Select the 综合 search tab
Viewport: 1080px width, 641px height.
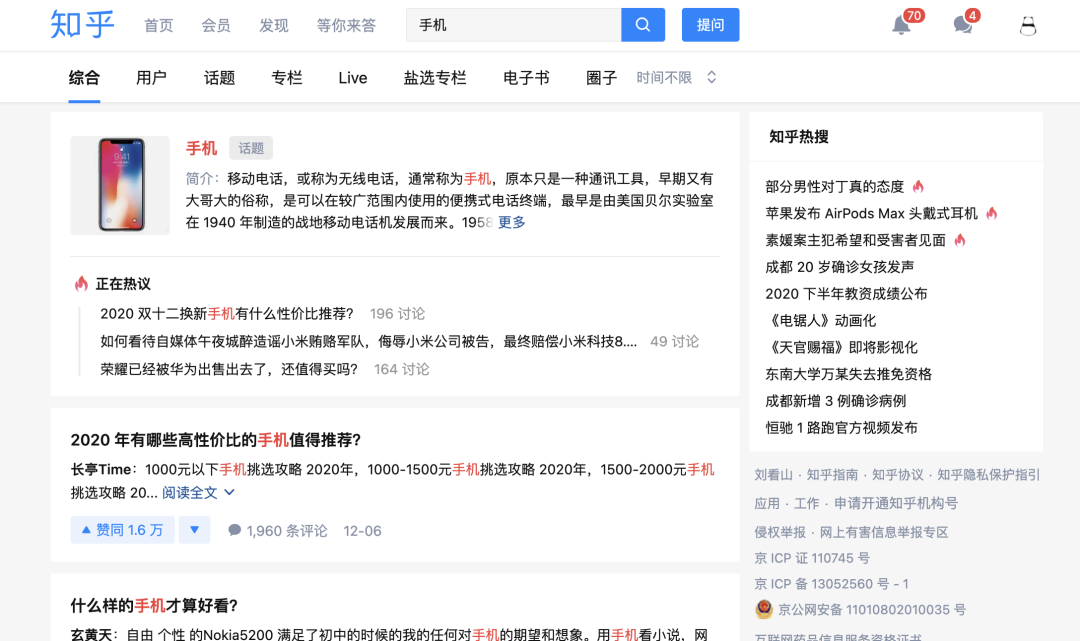point(84,78)
